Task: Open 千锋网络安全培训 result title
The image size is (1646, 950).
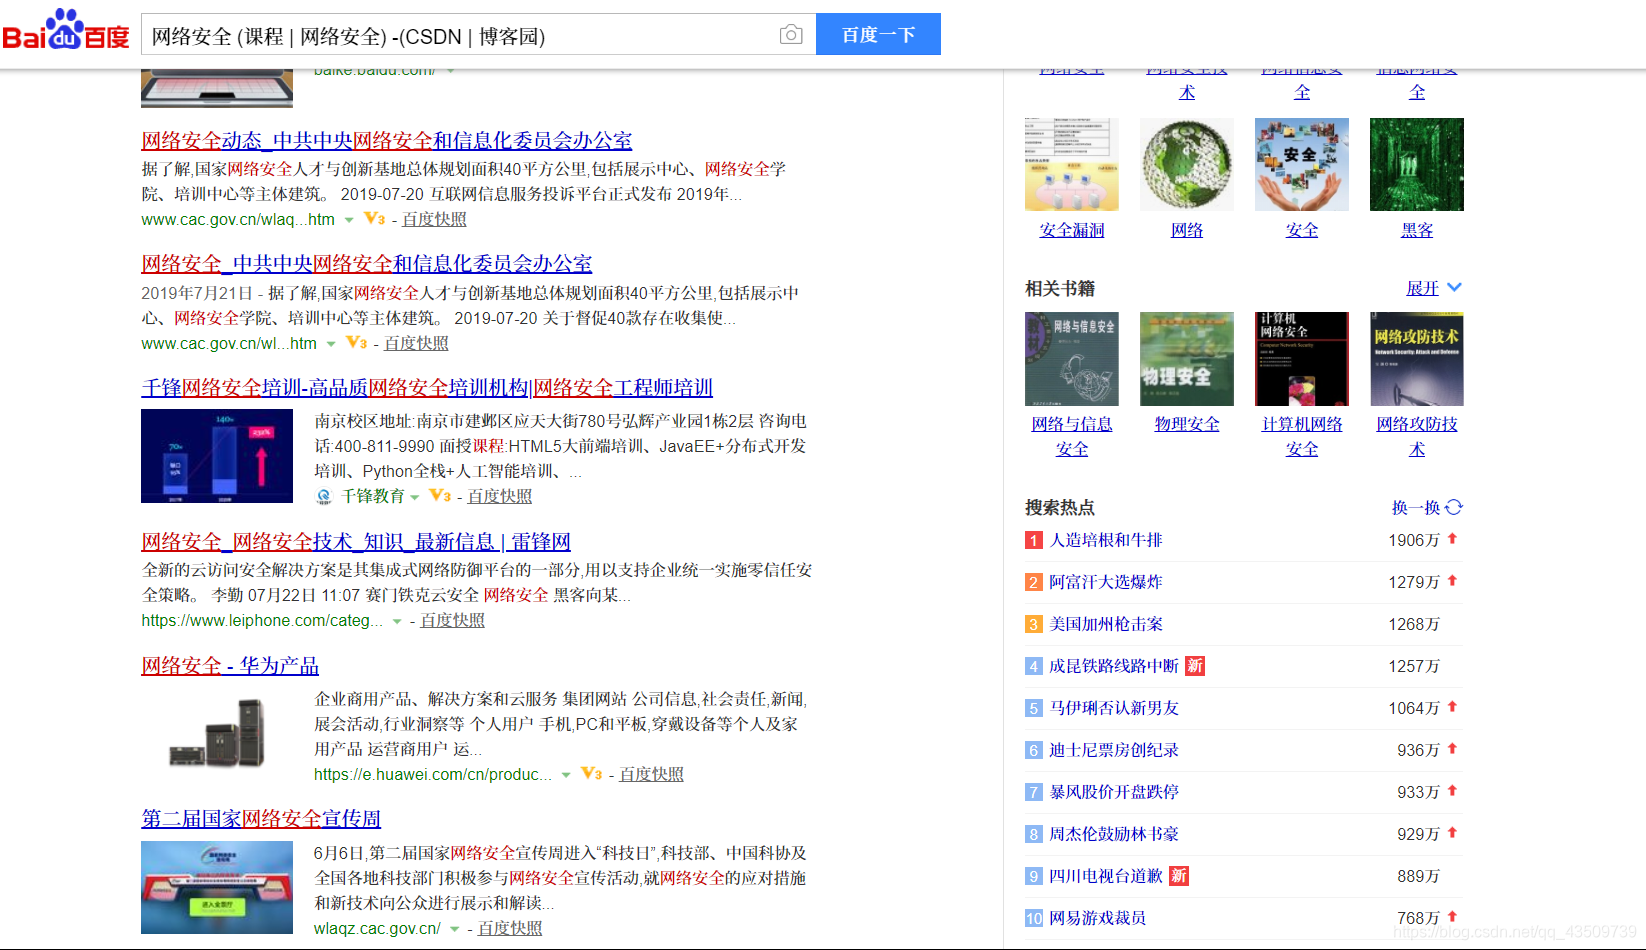Action: point(427,388)
